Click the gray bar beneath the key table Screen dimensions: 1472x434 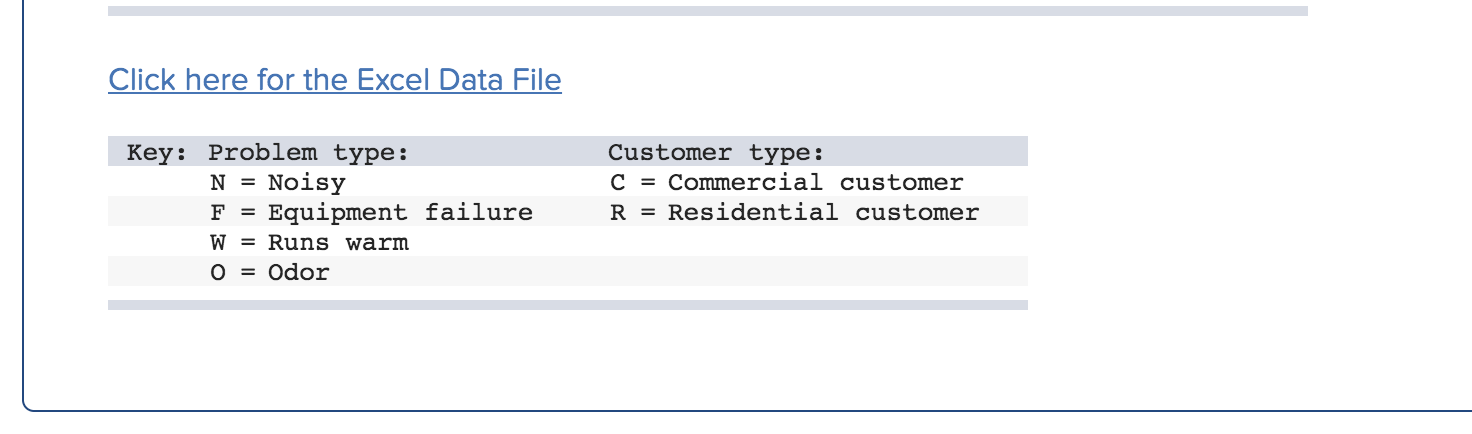click(x=568, y=305)
